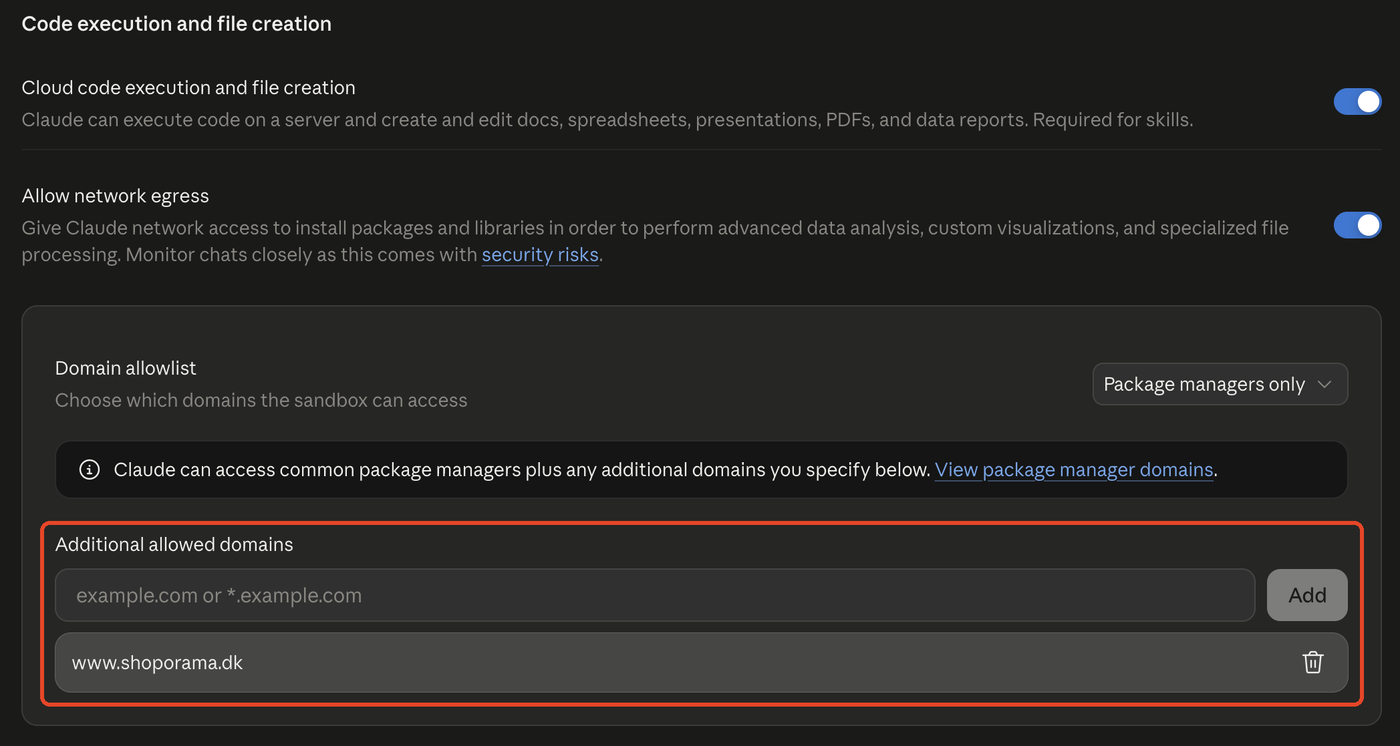Select the www.shoporama.dk domain text

(157, 662)
